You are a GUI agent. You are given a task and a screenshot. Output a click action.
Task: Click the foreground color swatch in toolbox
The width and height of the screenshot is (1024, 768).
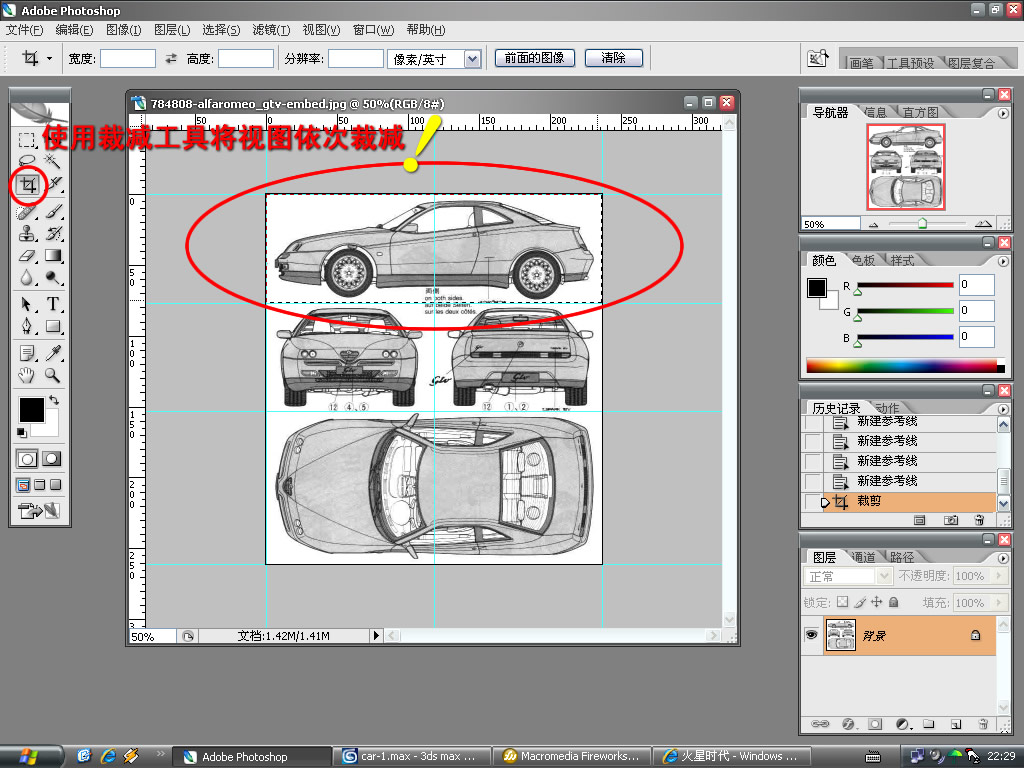pos(31,410)
